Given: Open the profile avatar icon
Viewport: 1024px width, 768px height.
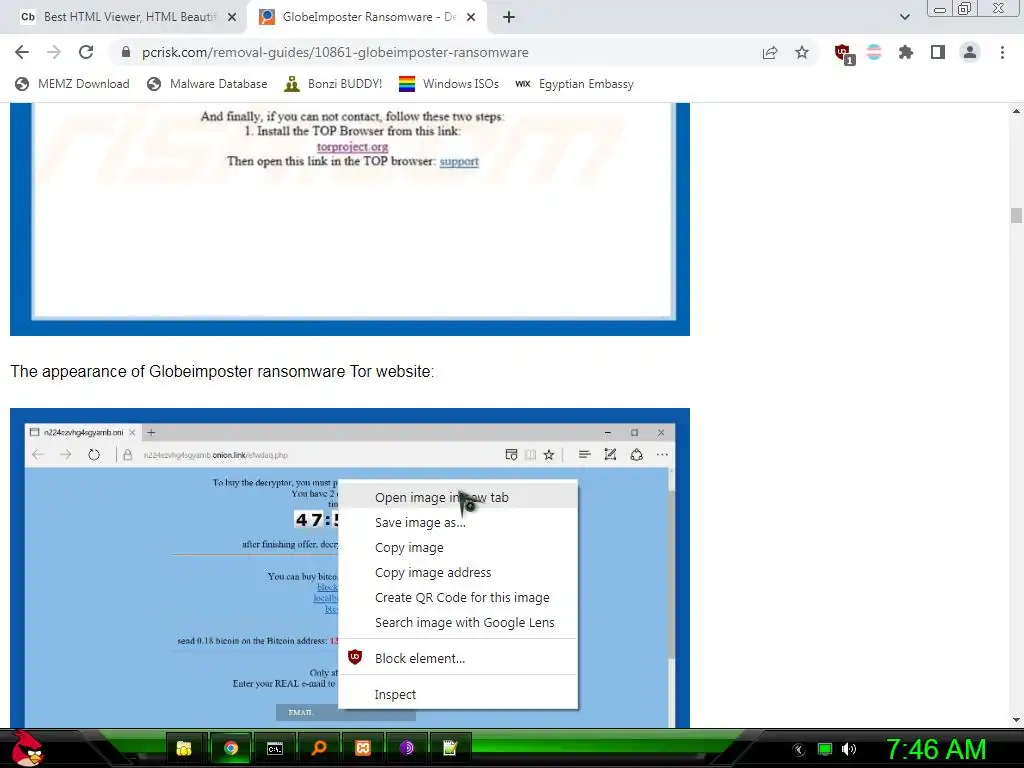Looking at the screenshot, I should pos(970,52).
